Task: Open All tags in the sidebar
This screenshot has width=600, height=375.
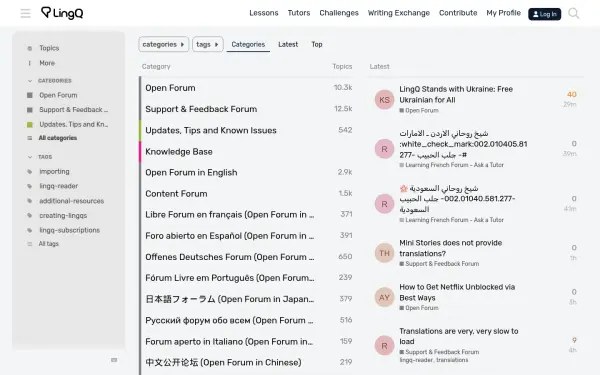Action: click(48, 244)
